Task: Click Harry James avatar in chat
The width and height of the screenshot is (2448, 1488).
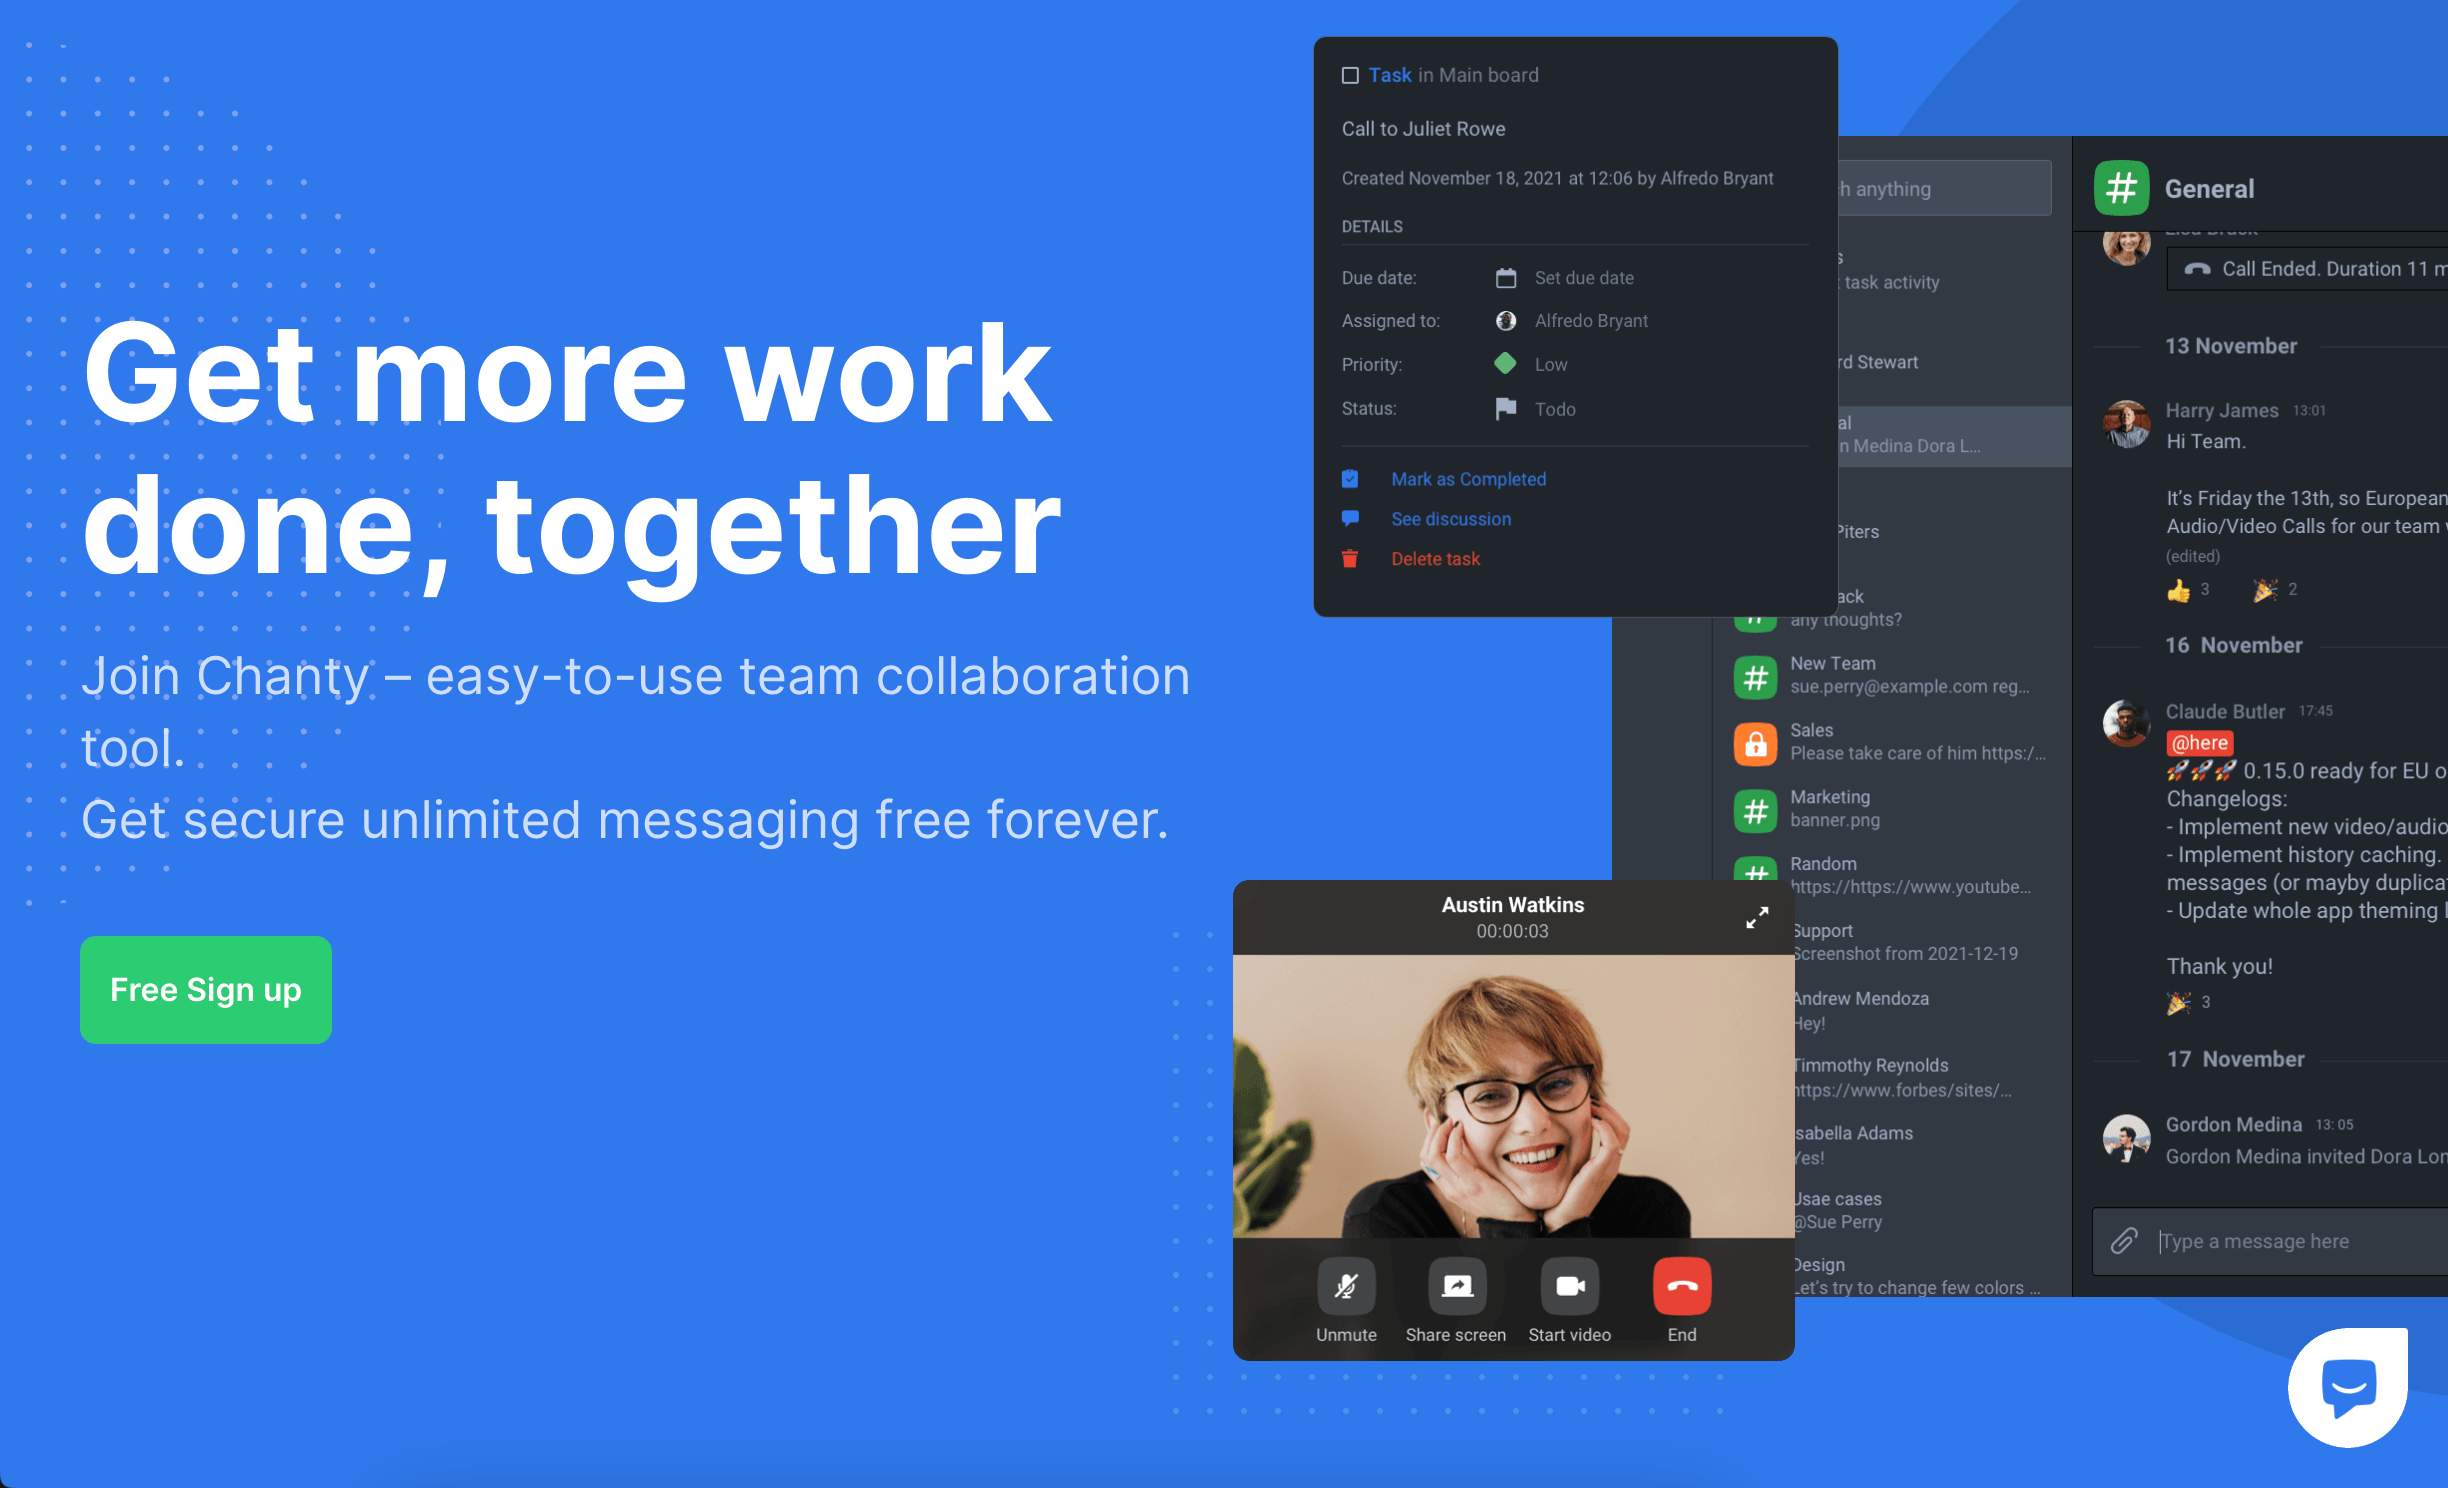Action: tap(2127, 424)
